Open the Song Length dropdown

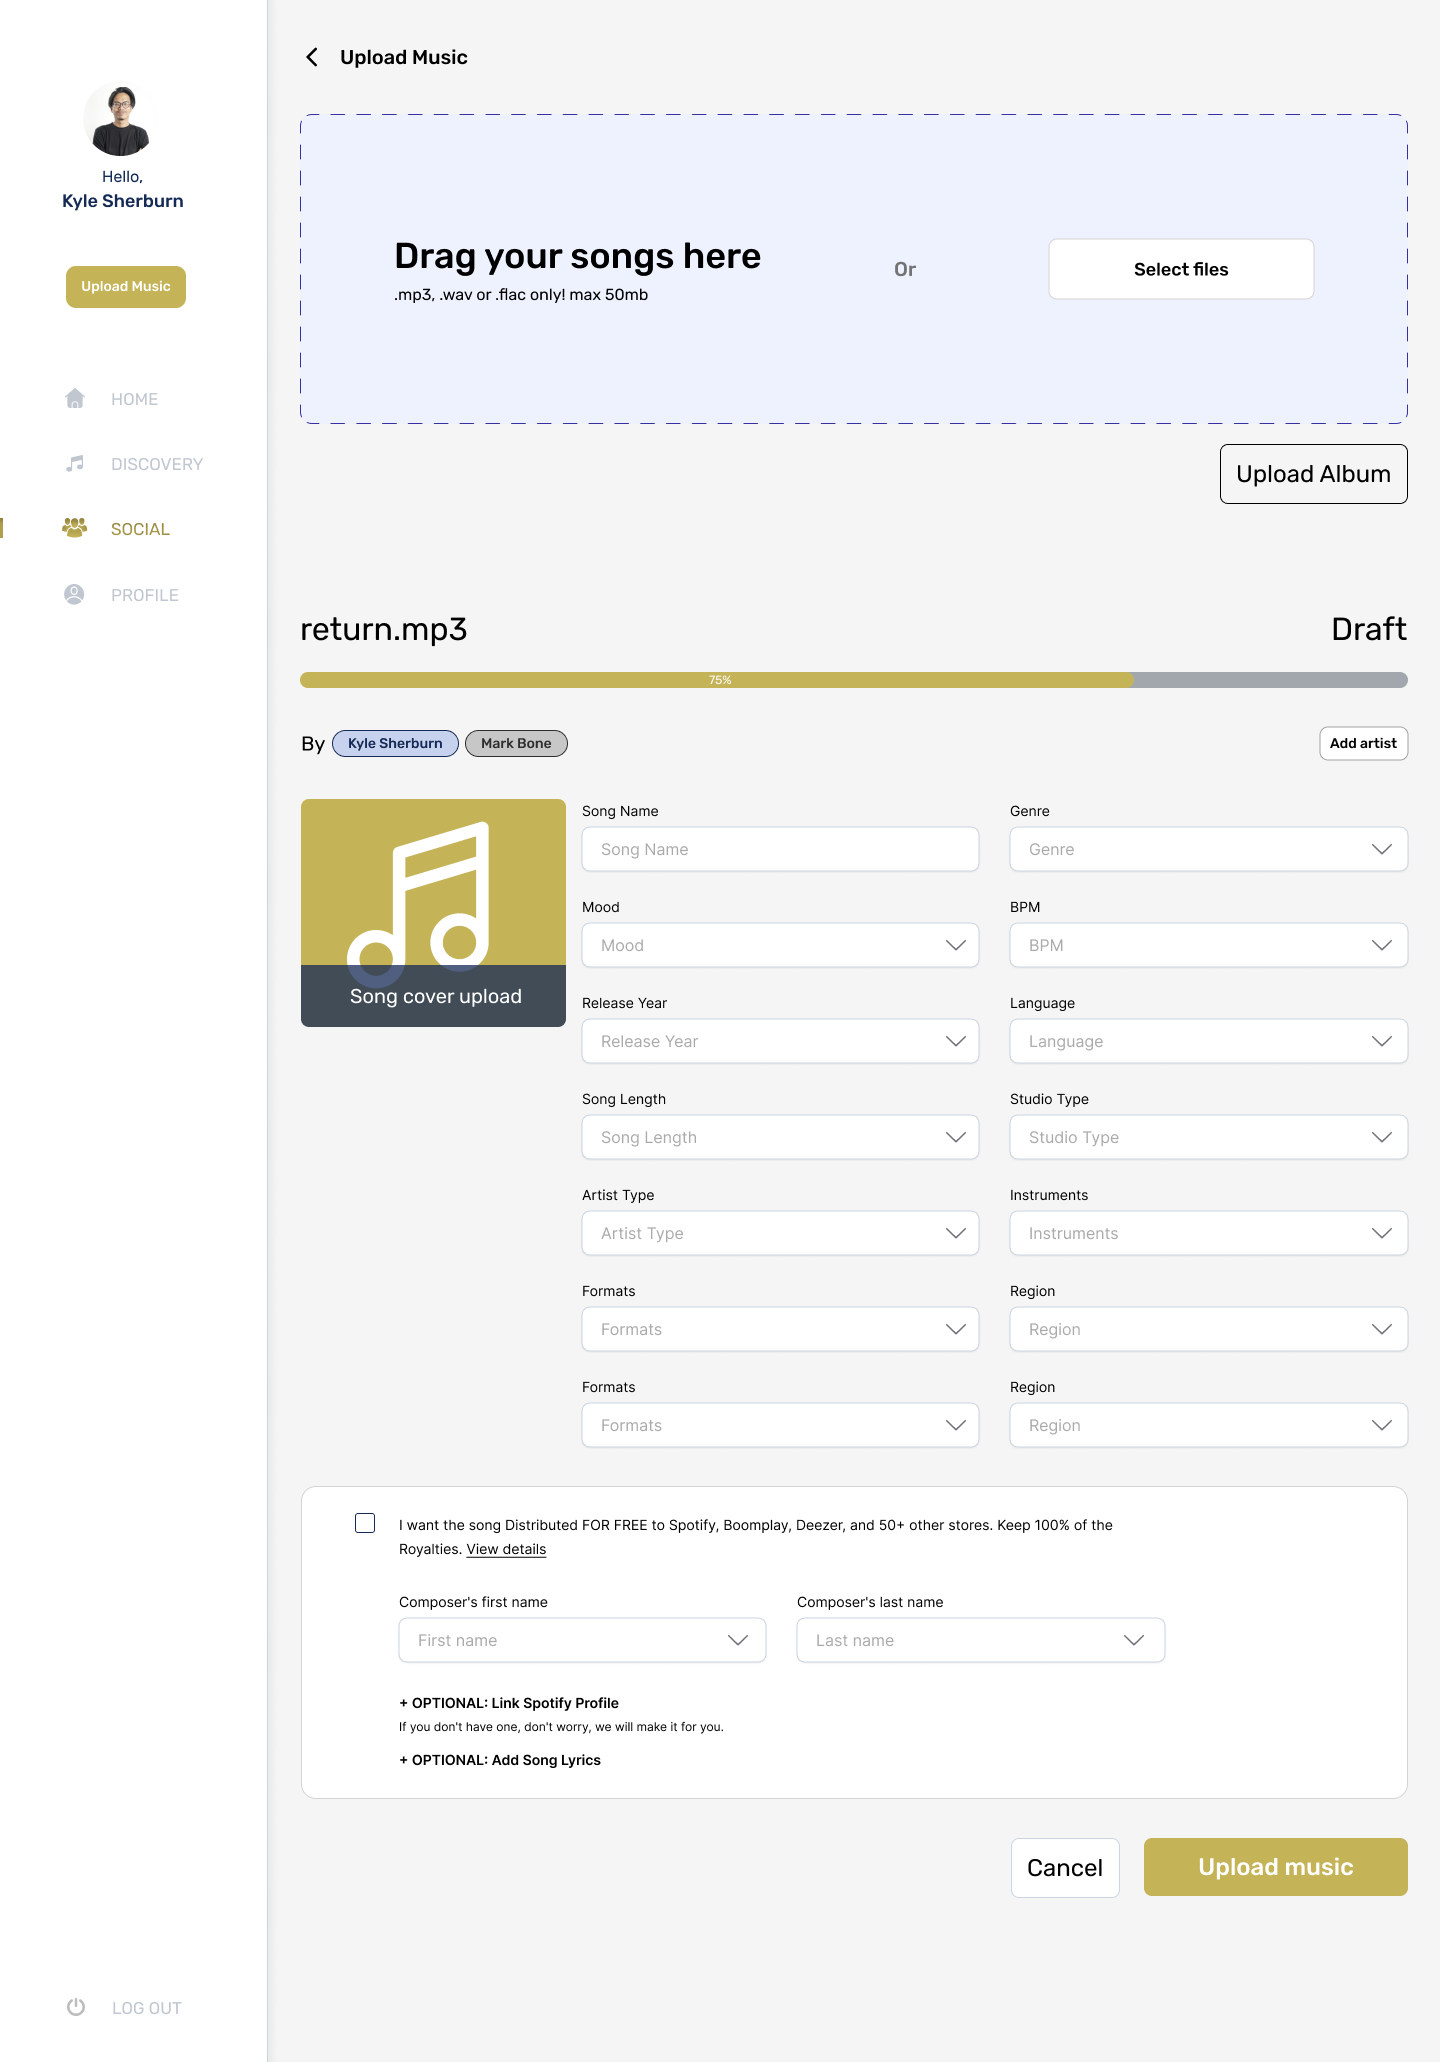[780, 1137]
